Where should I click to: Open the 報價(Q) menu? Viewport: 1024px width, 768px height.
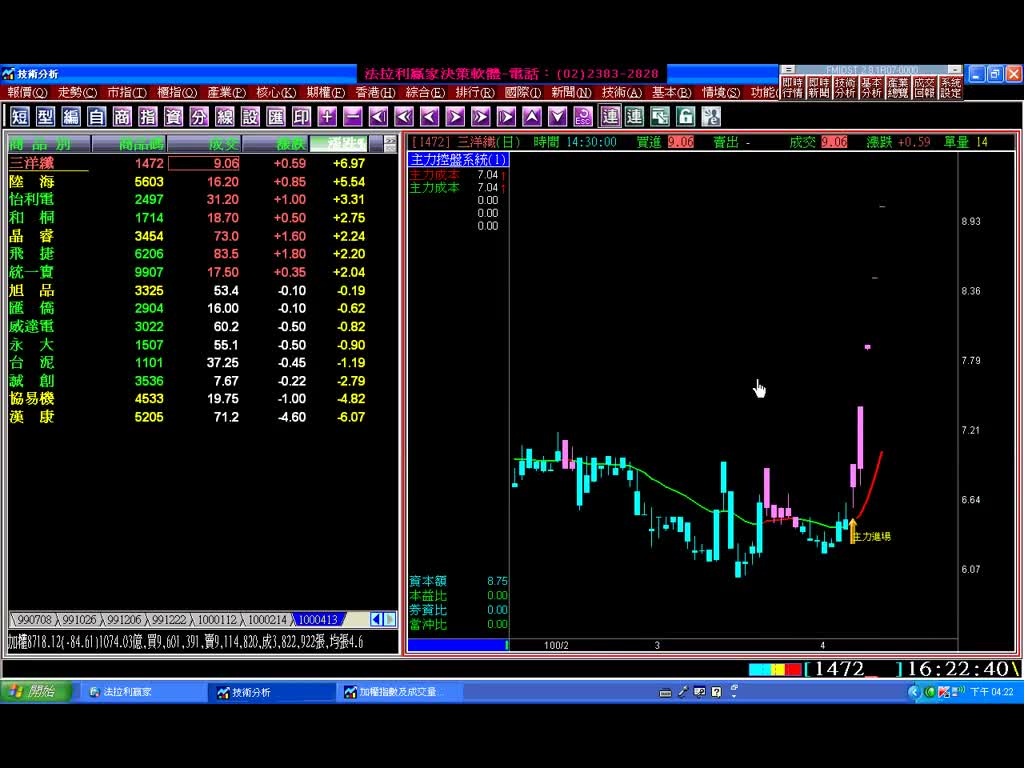[27, 93]
